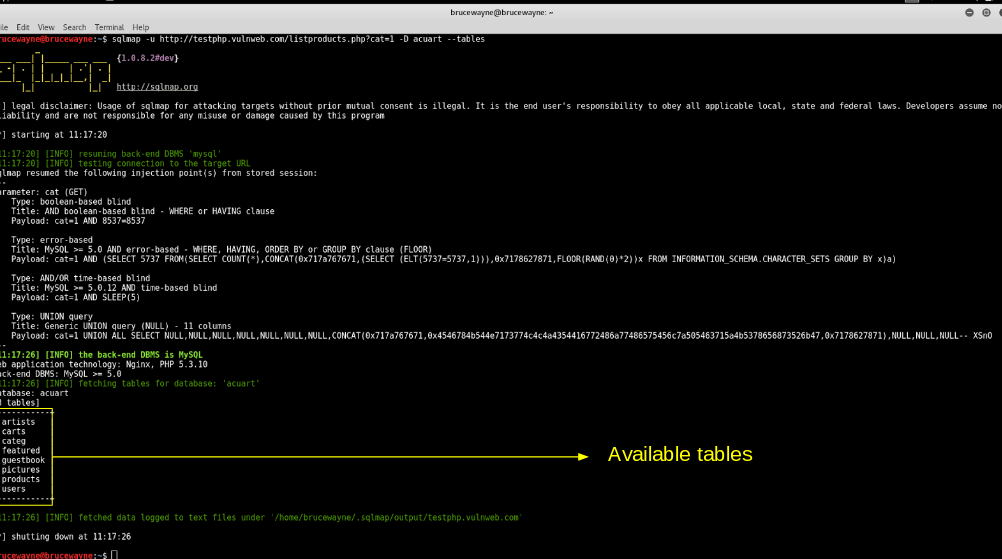
Task: Click 'shutting down at 11:17:26' line
Action: pos(65,537)
